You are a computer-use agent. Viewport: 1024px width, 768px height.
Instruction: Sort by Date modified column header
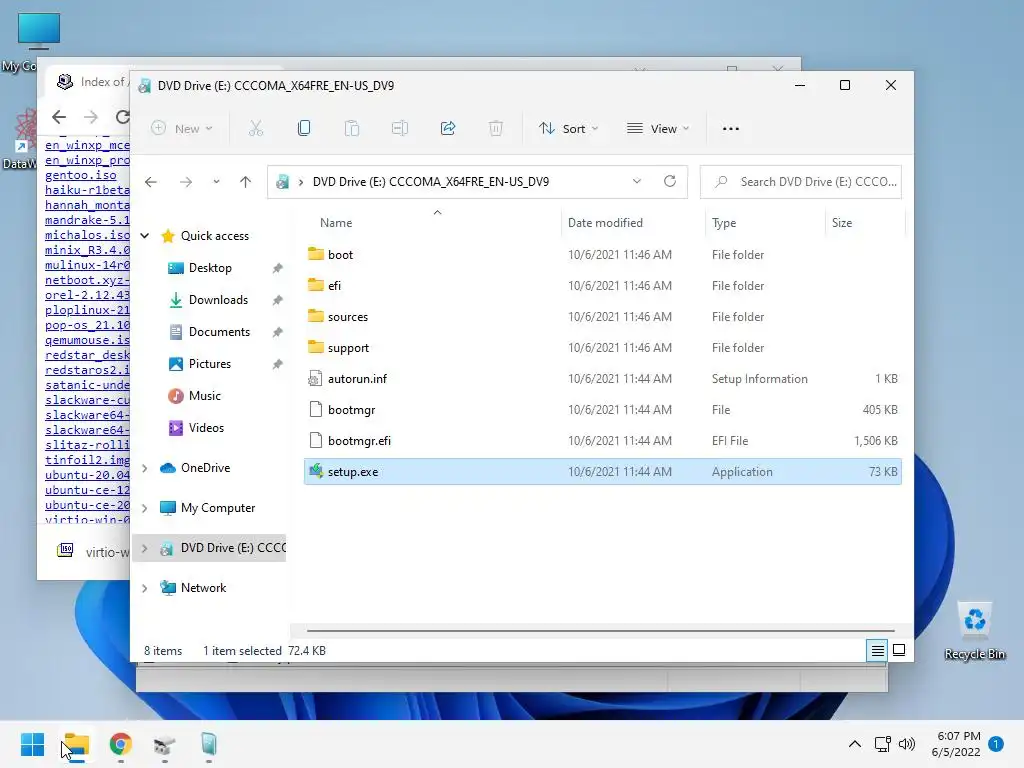[605, 223]
